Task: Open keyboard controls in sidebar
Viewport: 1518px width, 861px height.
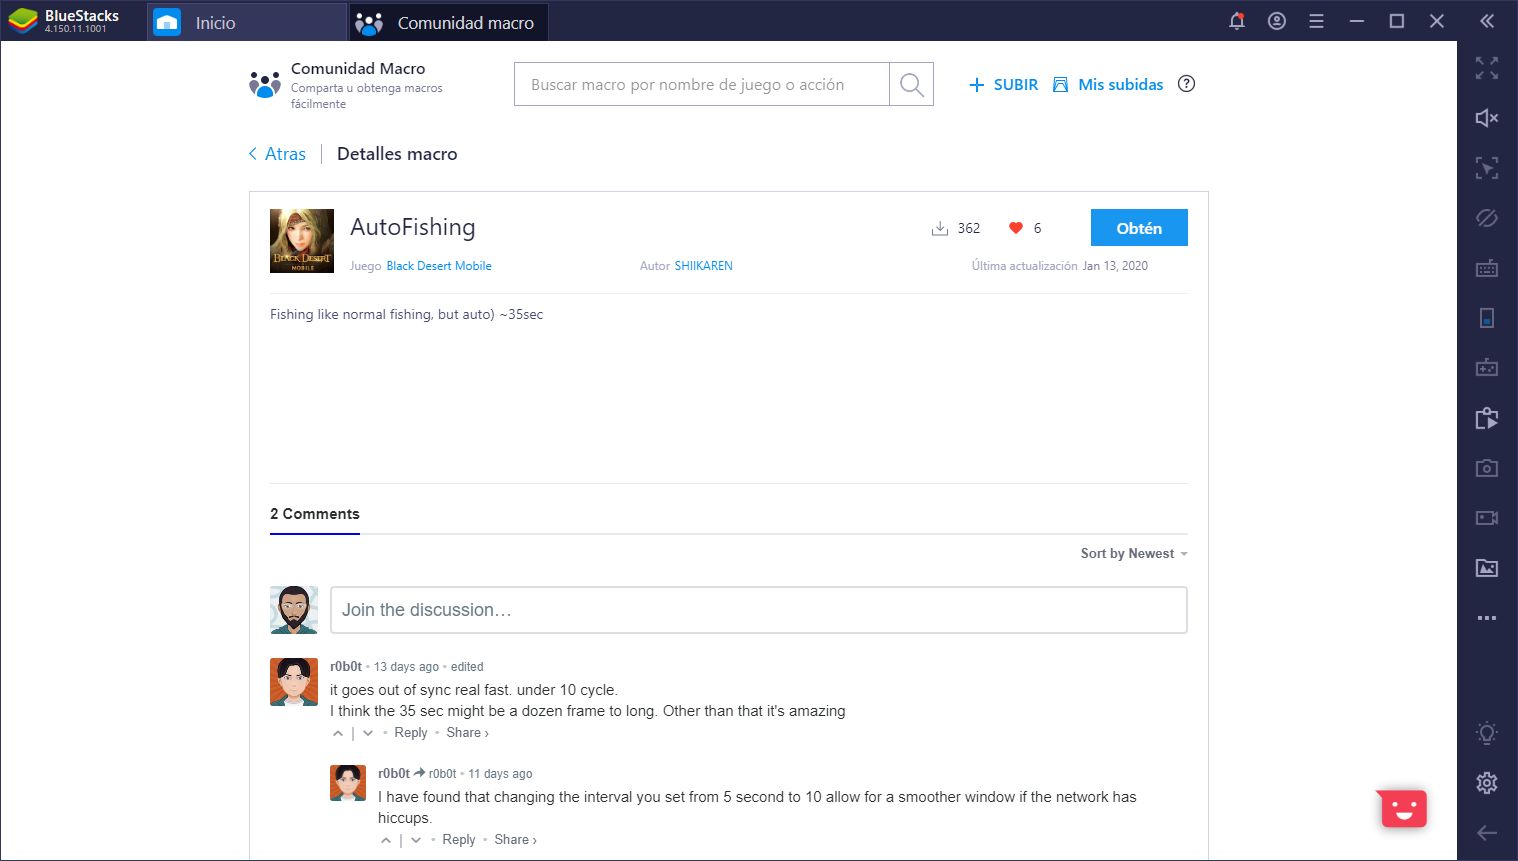Action: pos(1487,268)
